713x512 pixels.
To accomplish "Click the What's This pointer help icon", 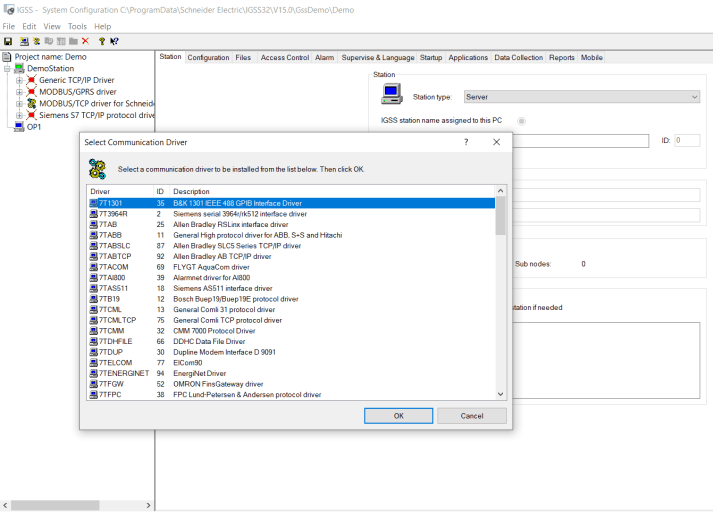I will [x=114, y=41].
